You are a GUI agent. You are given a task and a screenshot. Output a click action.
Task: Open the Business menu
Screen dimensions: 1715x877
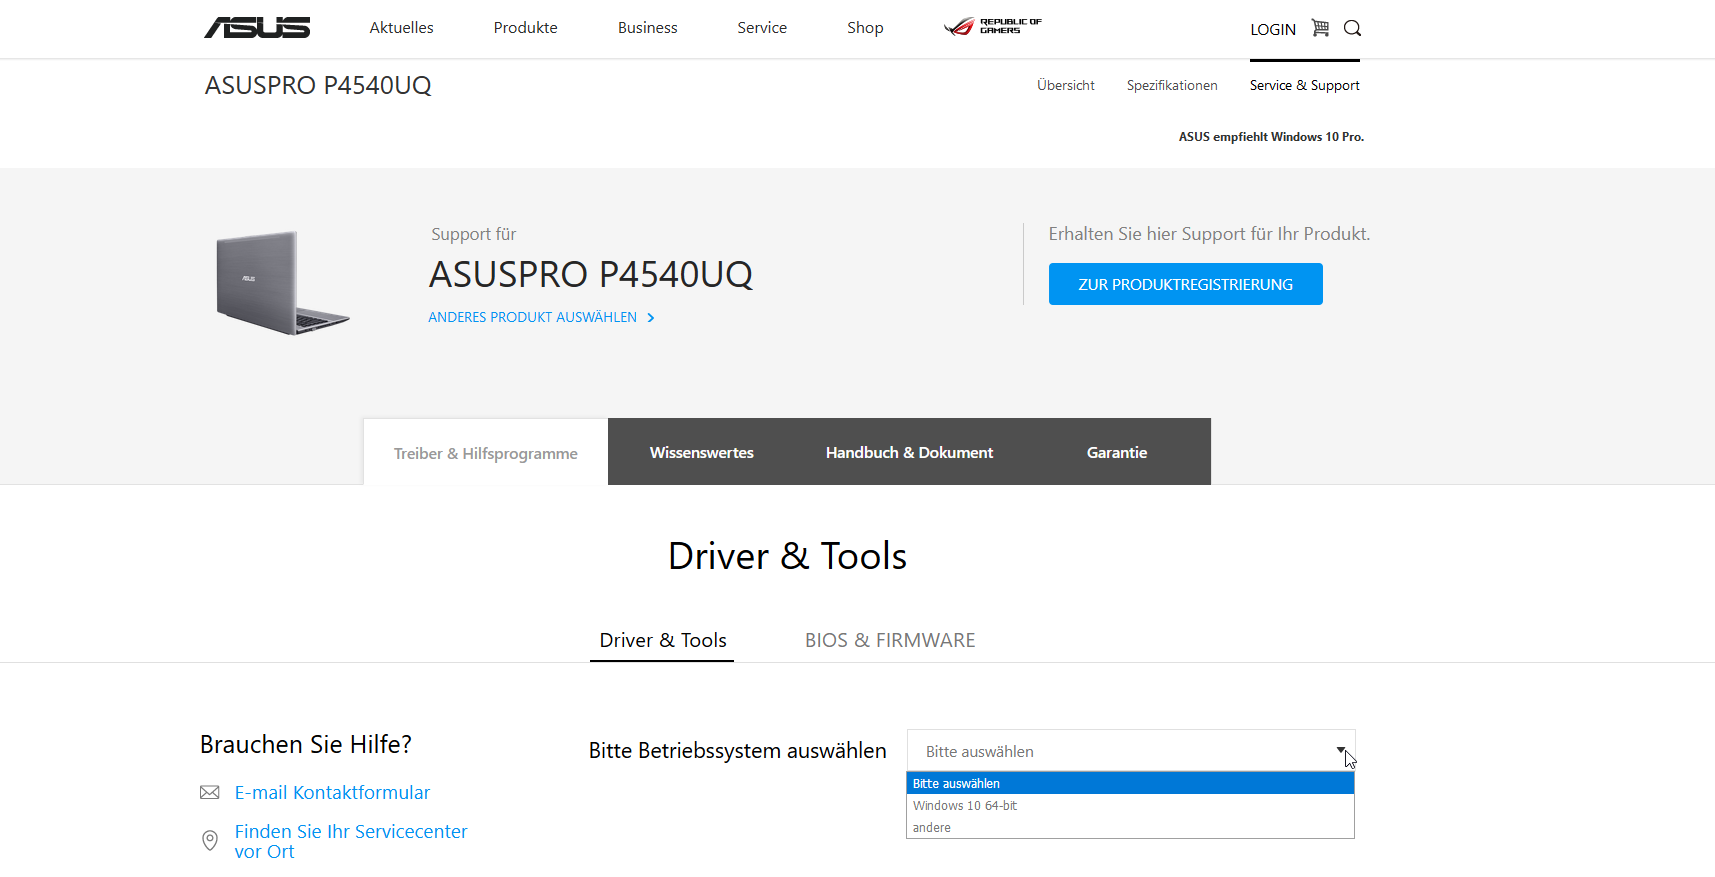647,28
